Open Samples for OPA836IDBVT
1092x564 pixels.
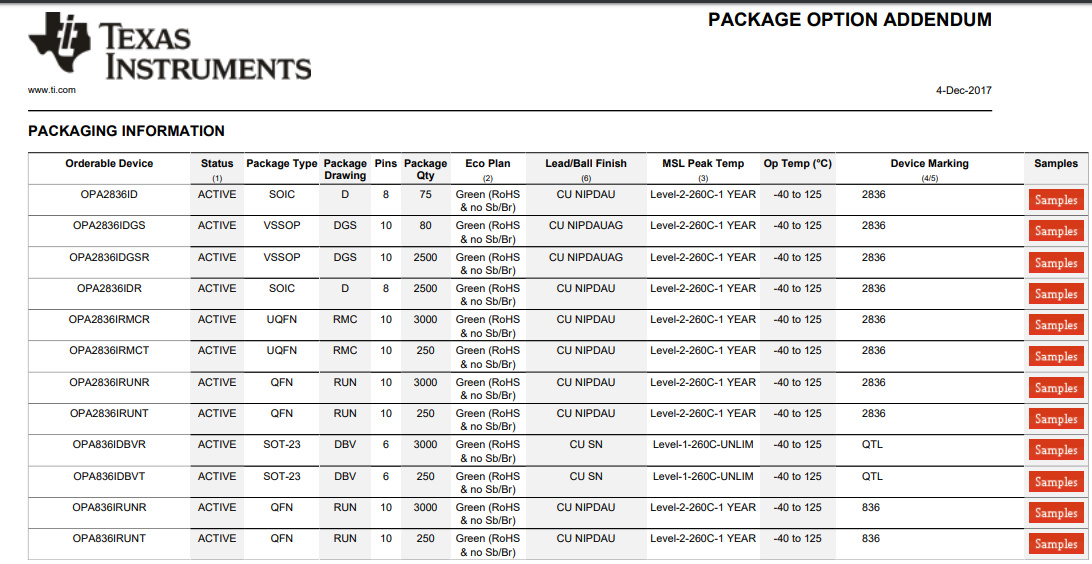point(1056,482)
